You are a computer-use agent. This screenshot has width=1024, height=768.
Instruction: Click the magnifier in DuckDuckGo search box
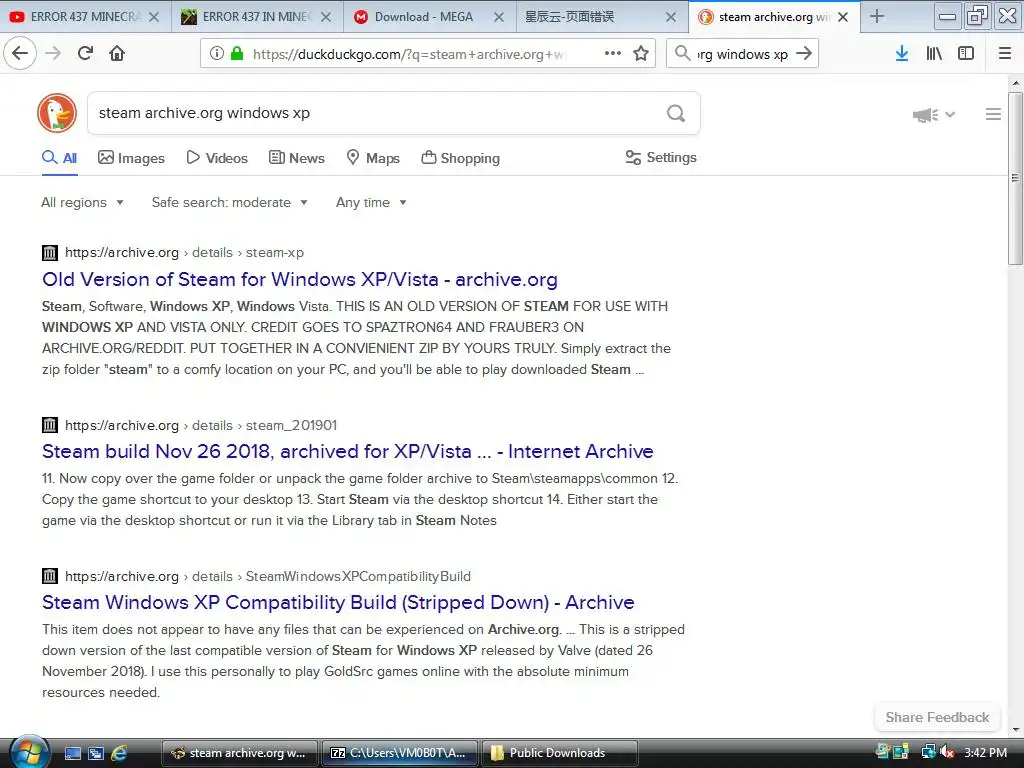pyautogui.click(x=676, y=114)
